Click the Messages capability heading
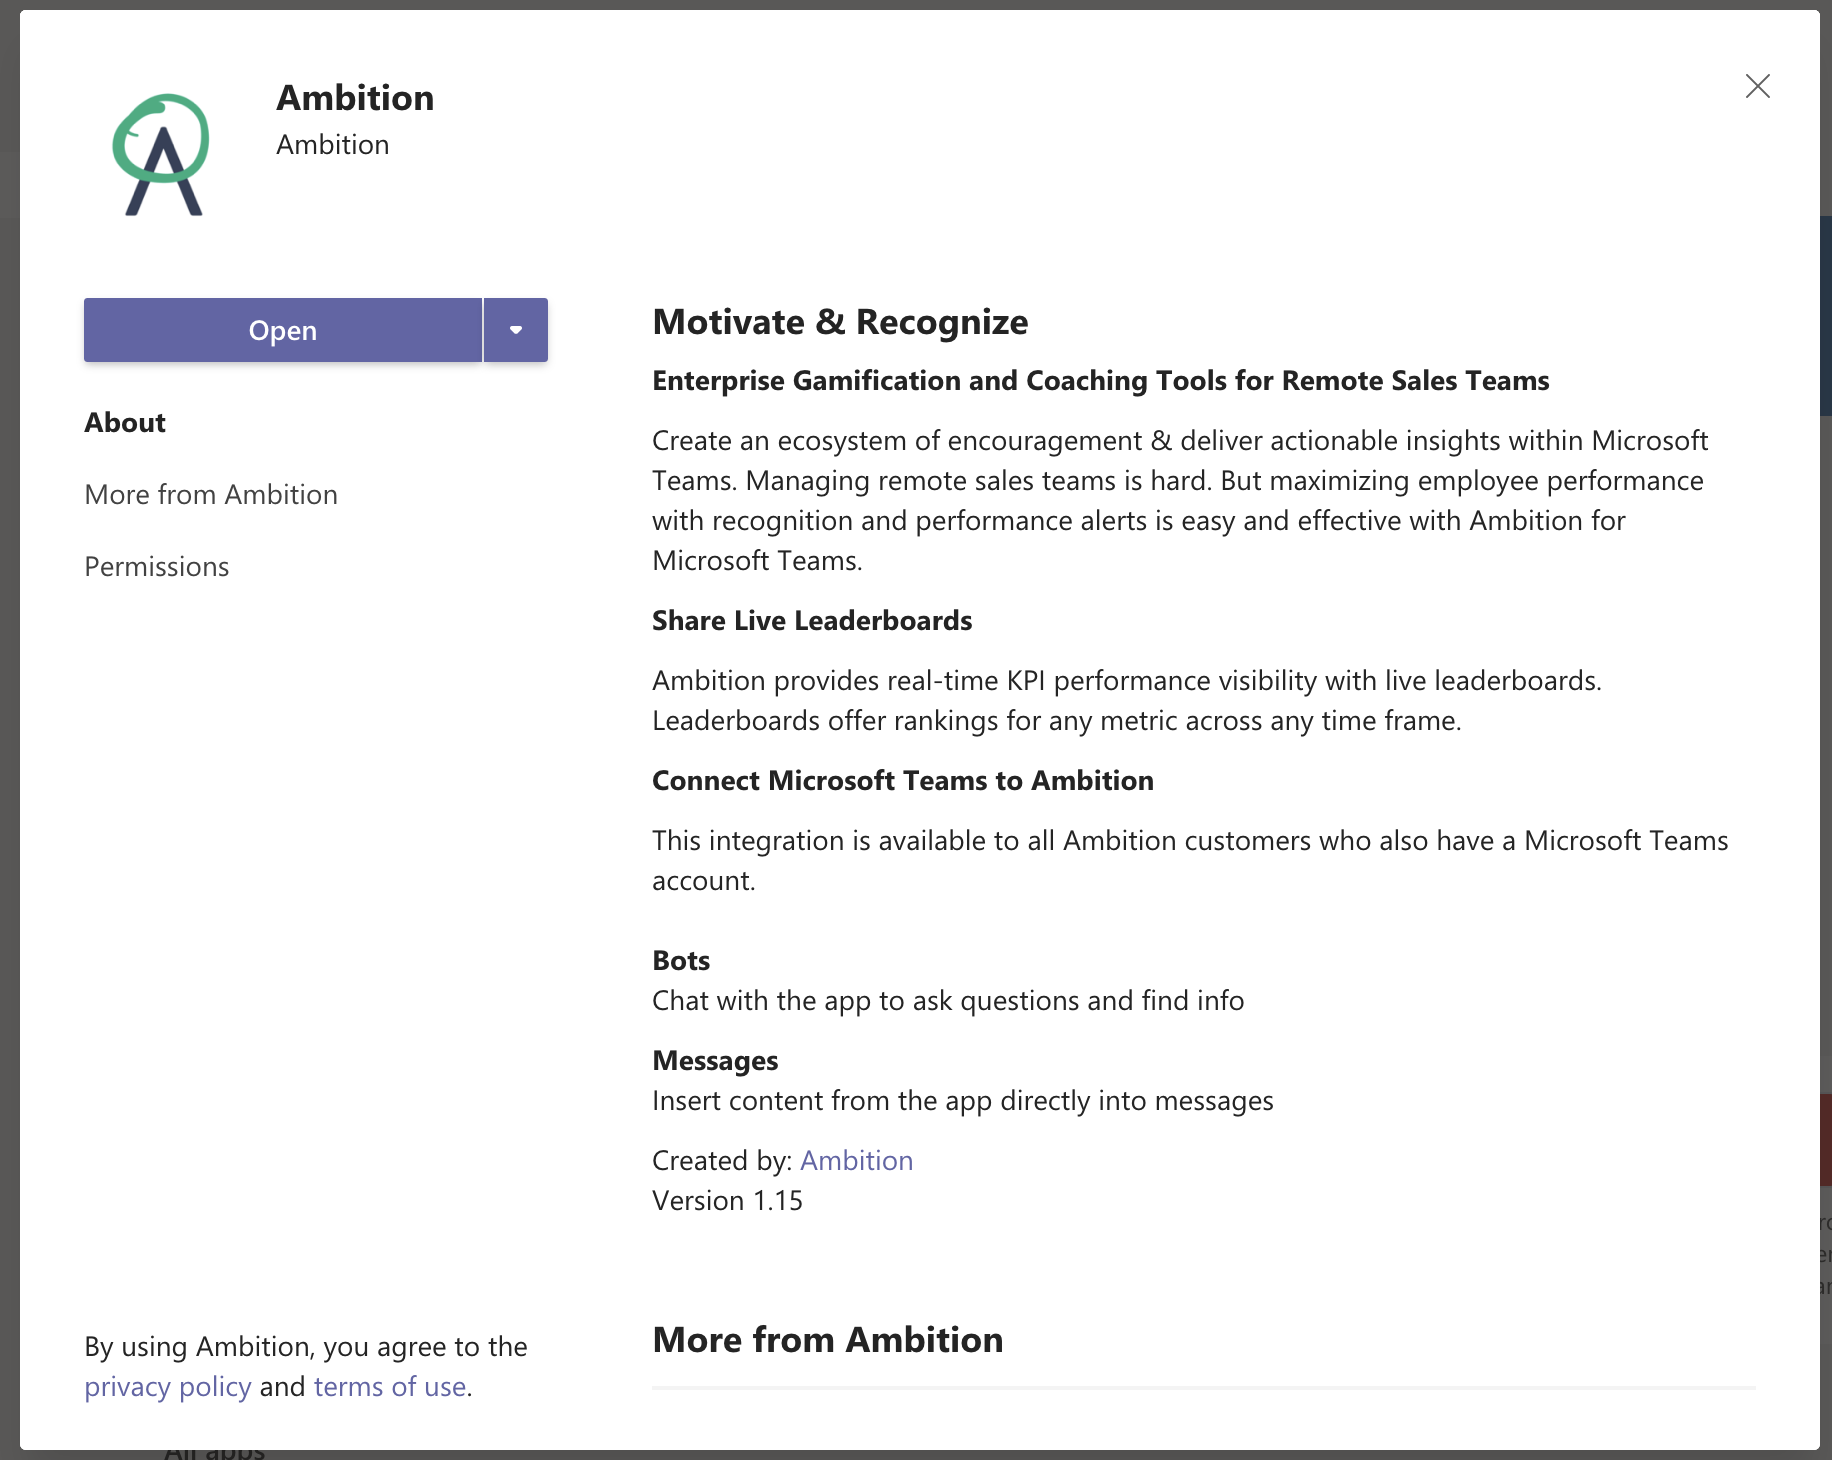Screen dimensions: 1832x1460 tap(715, 1061)
